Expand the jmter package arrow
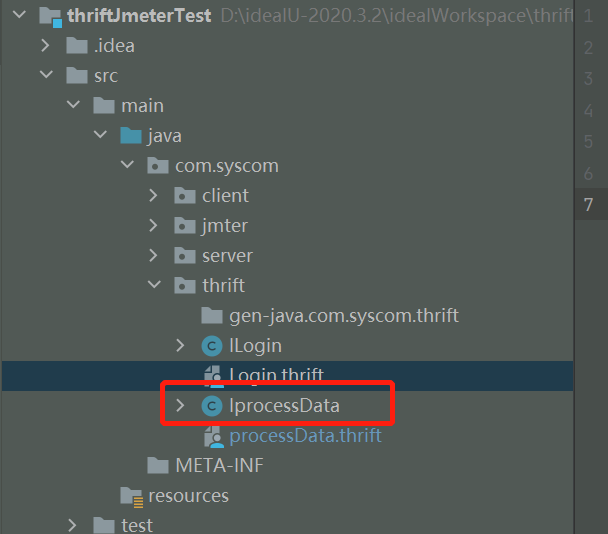608x534 pixels. point(154,225)
